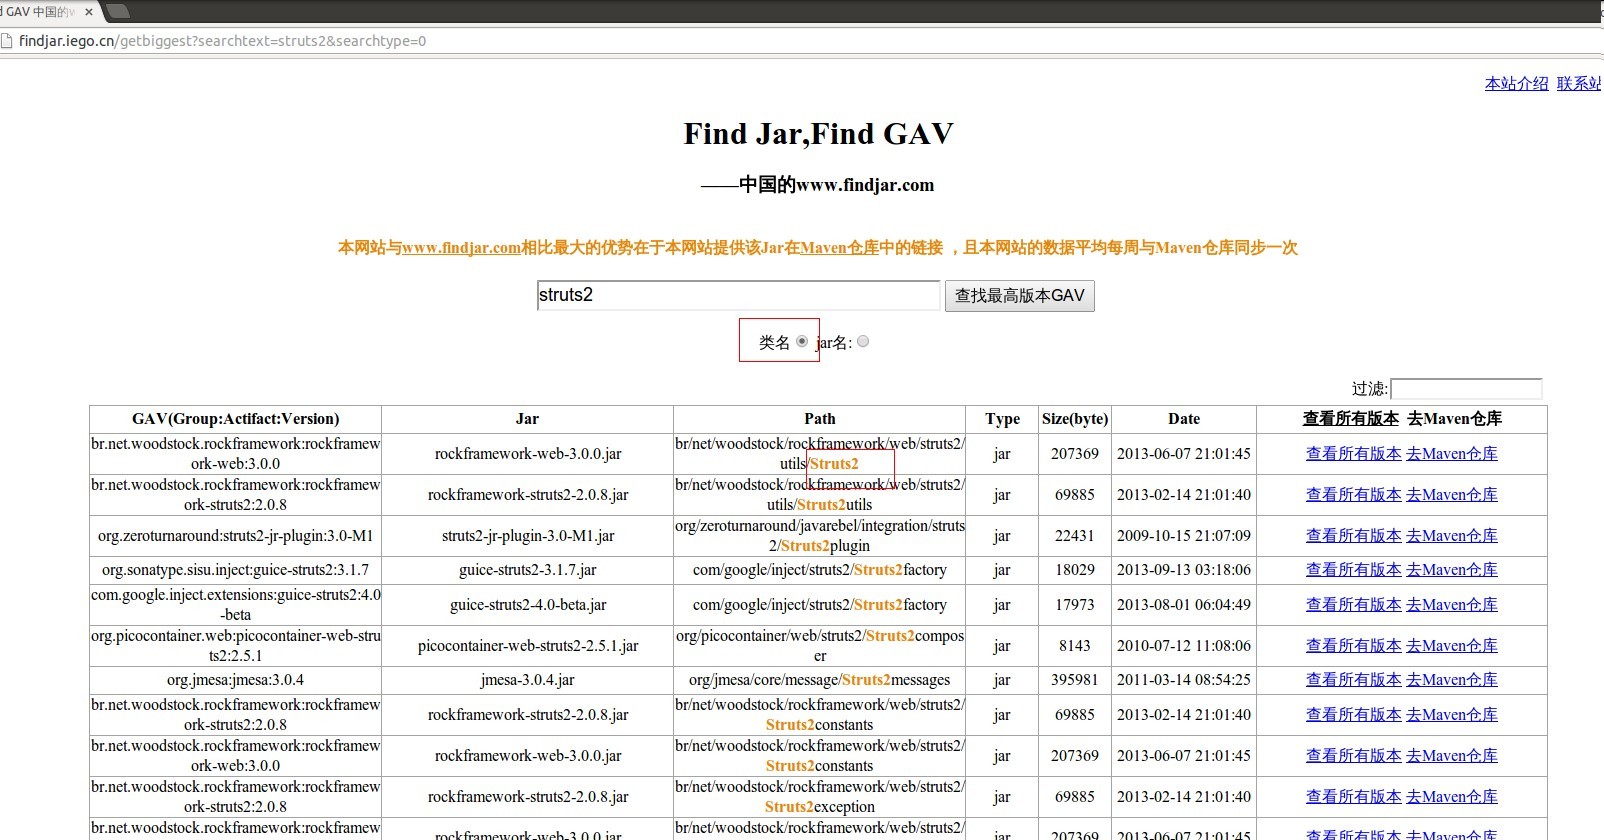Open 去Maven仓库 for rockframework-web-3.0.0.jar first row
Screen dimensions: 1604x840
[1452, 454]
